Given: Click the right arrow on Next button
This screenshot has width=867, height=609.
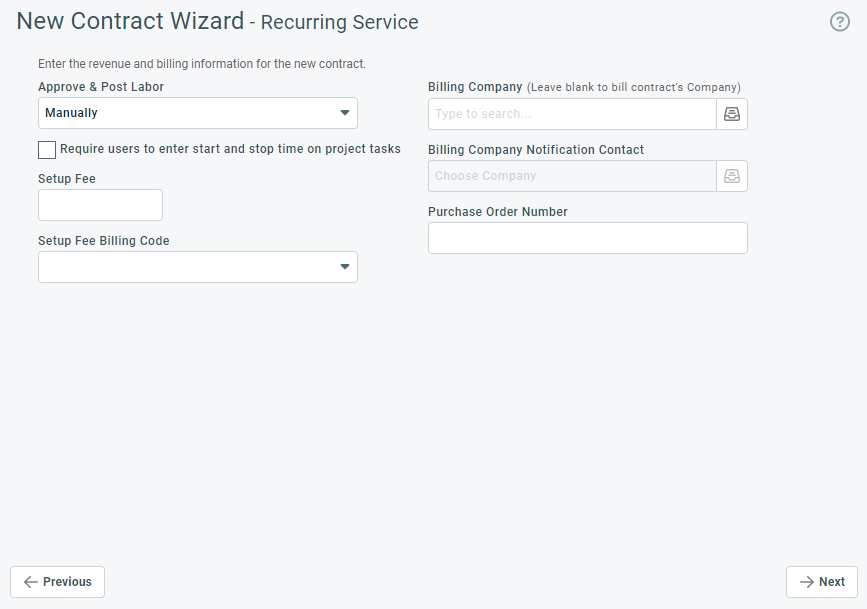Looking at the screenshot, I should coord(807,582).
